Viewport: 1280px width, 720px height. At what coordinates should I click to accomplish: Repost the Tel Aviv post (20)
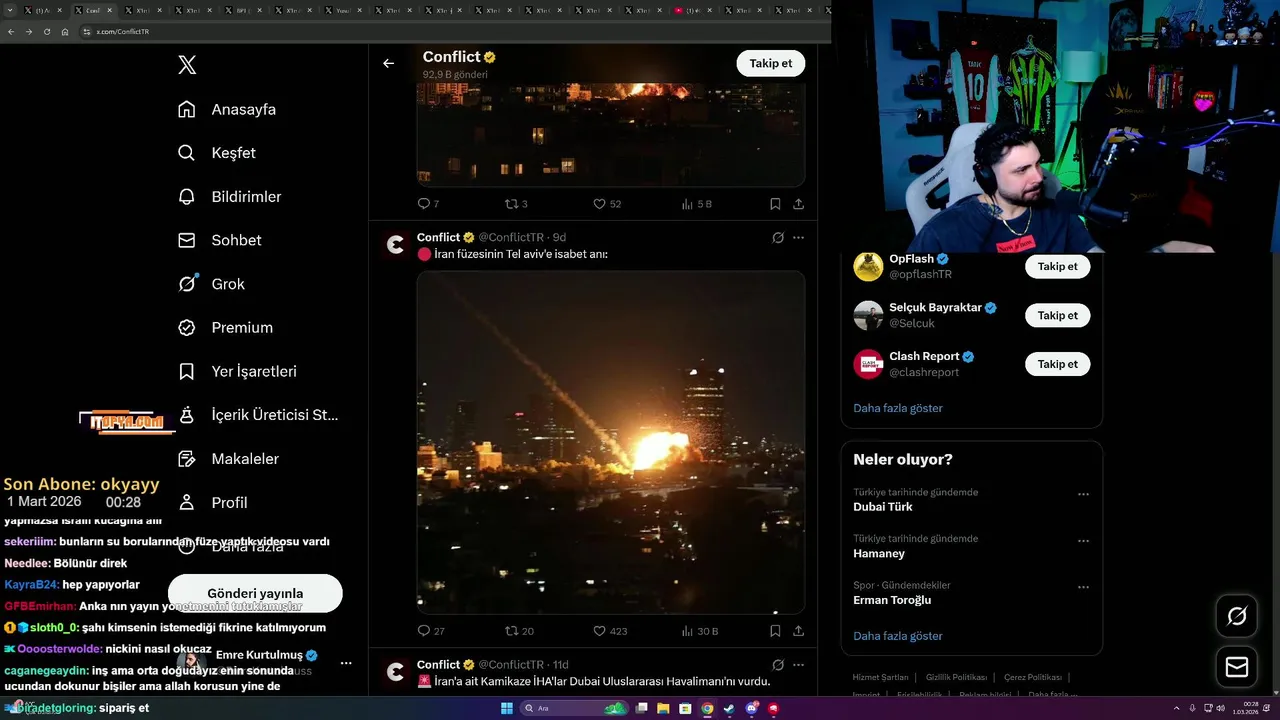point(519,631)
